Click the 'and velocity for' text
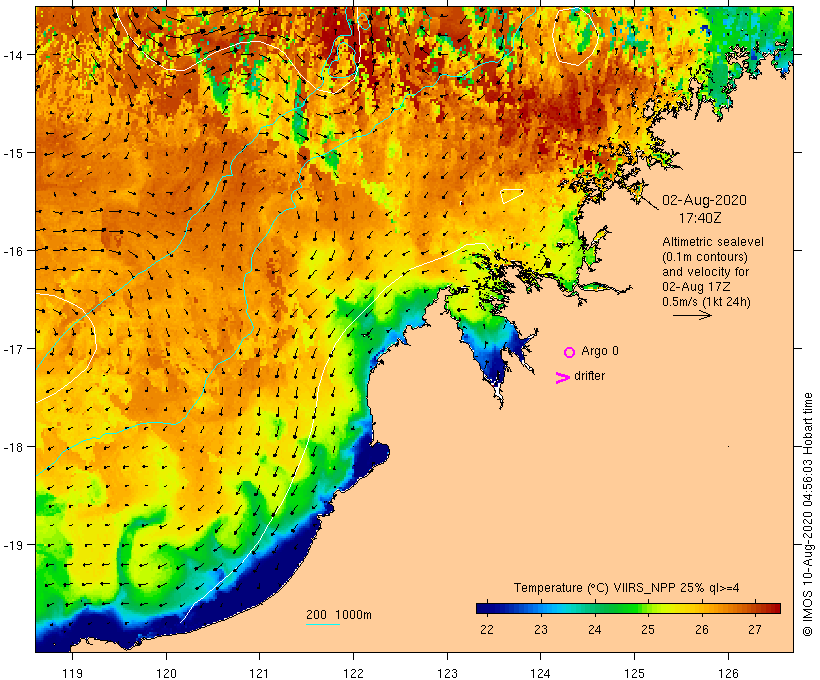The height and width of the screenshot is (680, 820). tap(705, 271)
